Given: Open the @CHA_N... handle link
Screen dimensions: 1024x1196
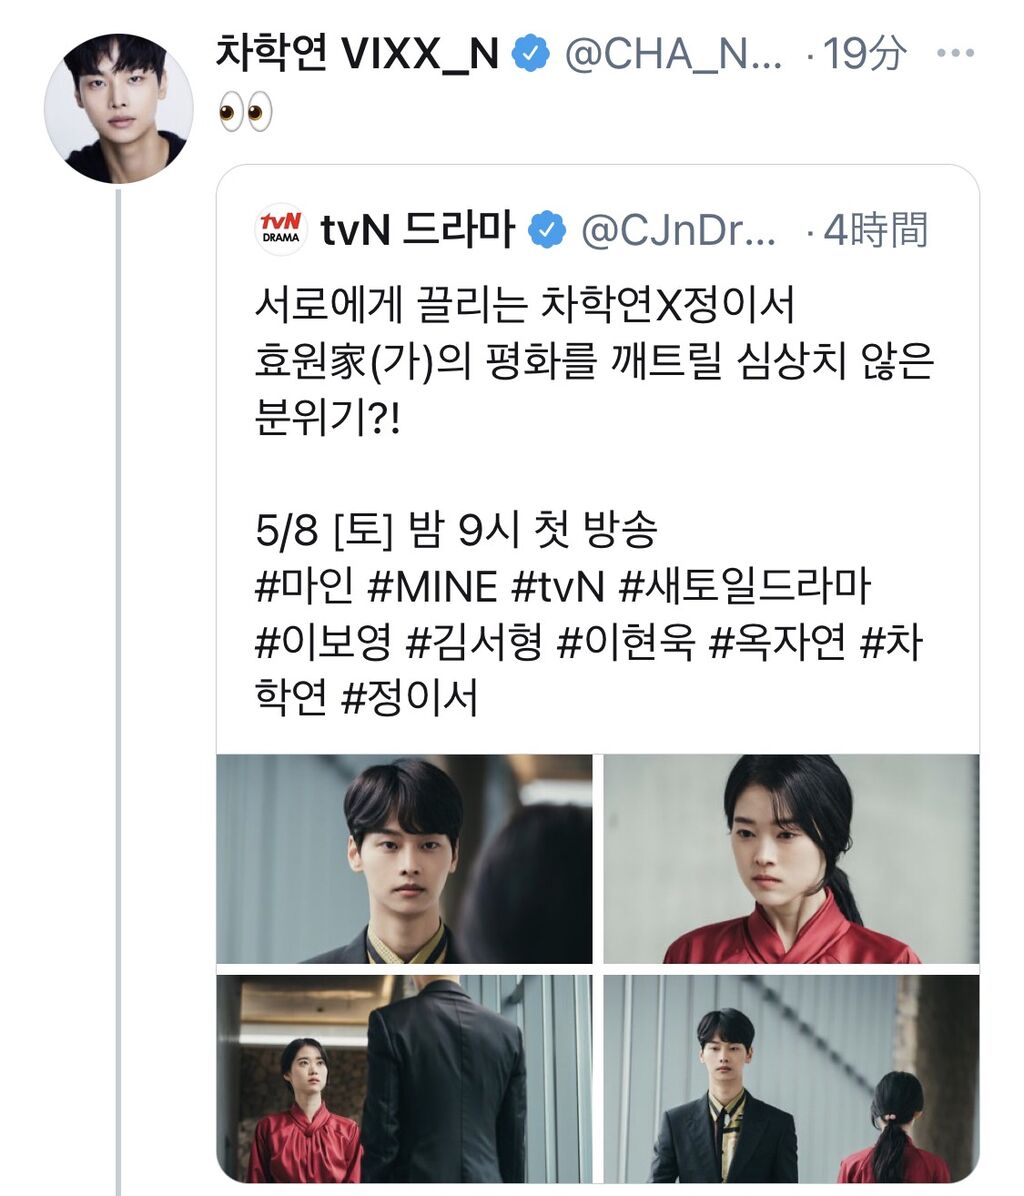Looking at the screenshot, I should (674, 54).
